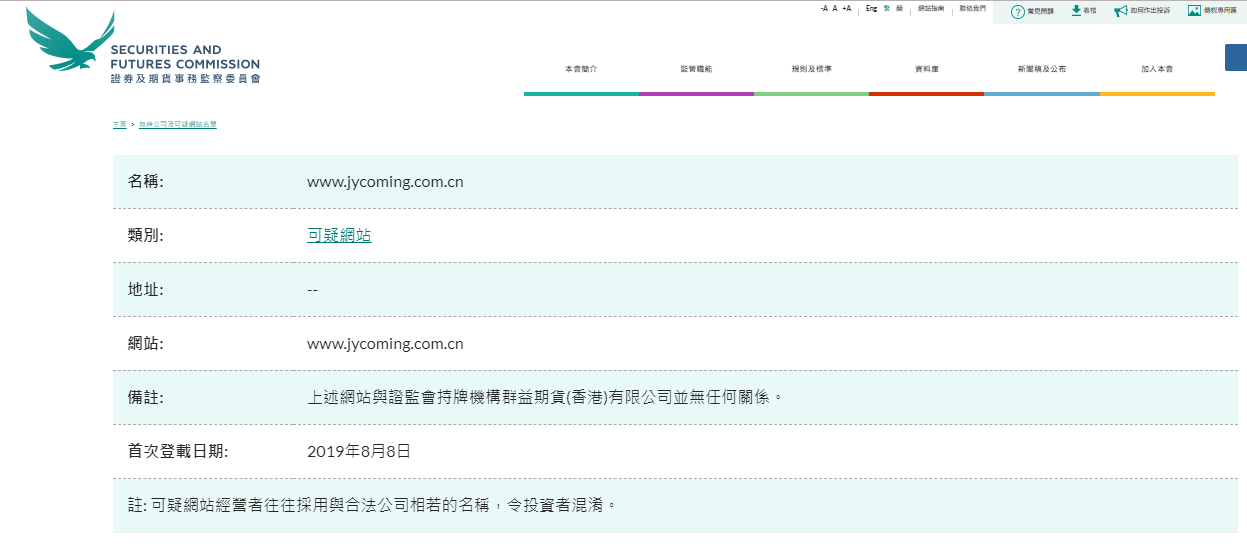Expand the 資料庫 menu
The image size is (1247, 552).
click(x=926, y=69)
